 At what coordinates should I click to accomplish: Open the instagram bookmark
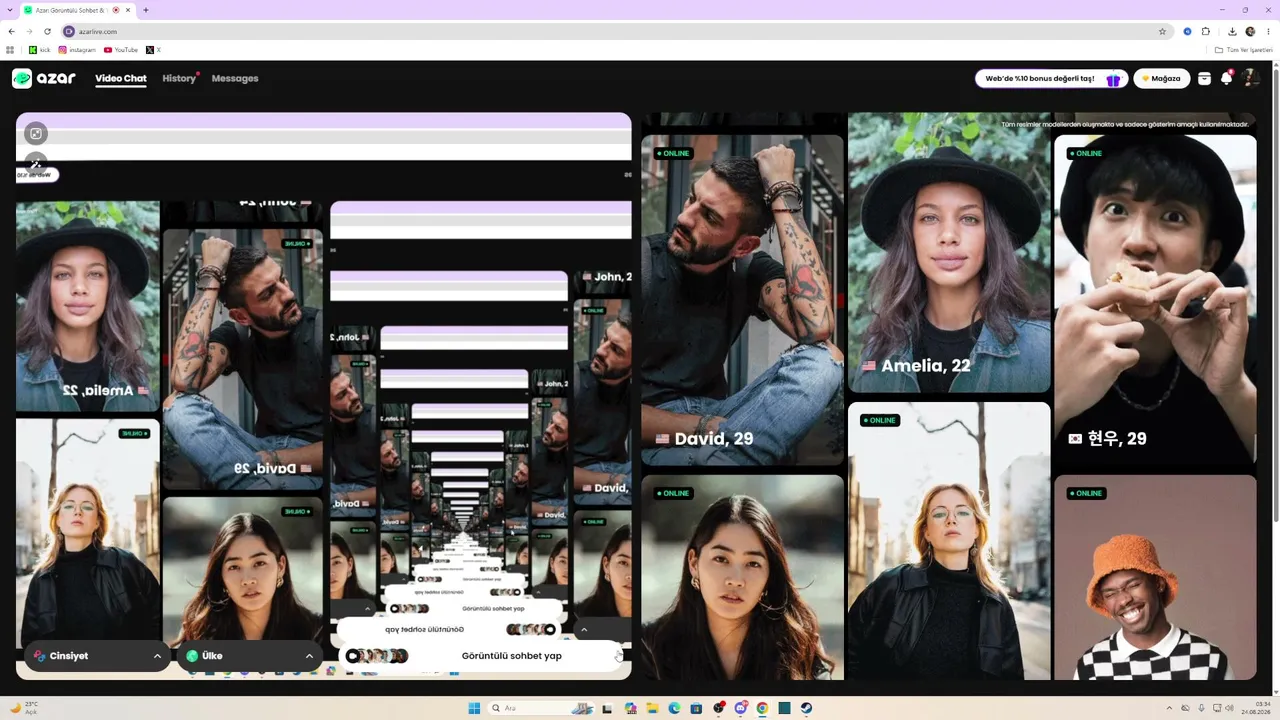(x=77, y=49)
